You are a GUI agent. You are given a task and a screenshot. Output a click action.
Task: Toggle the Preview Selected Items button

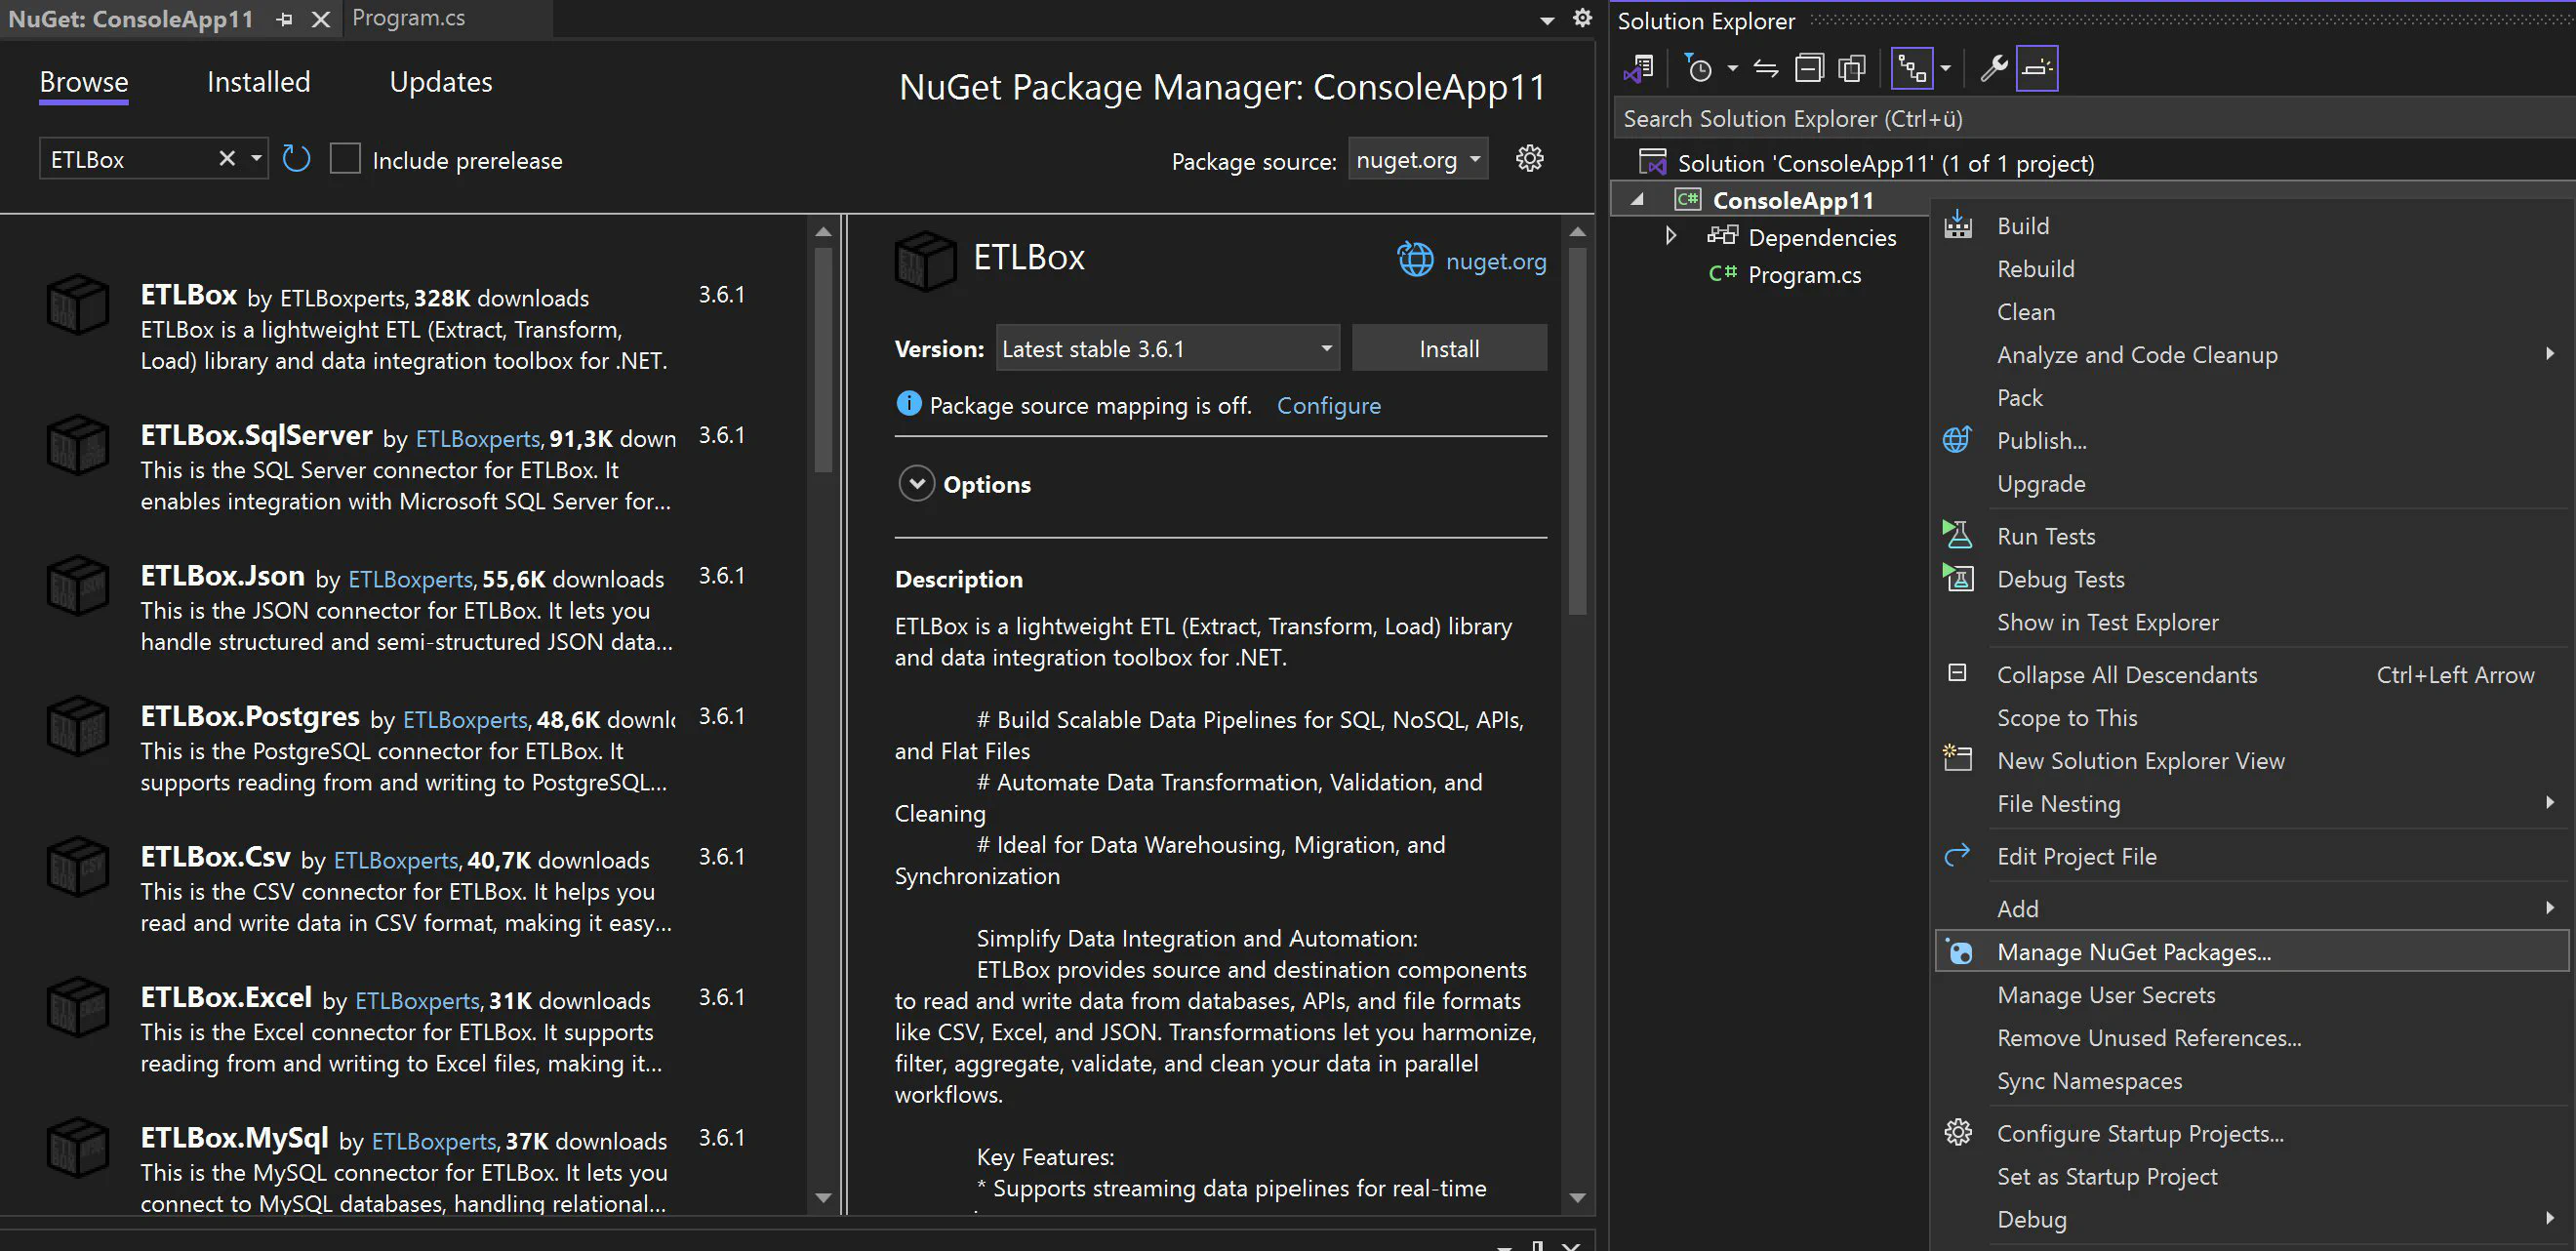[x=2037, y=68]
